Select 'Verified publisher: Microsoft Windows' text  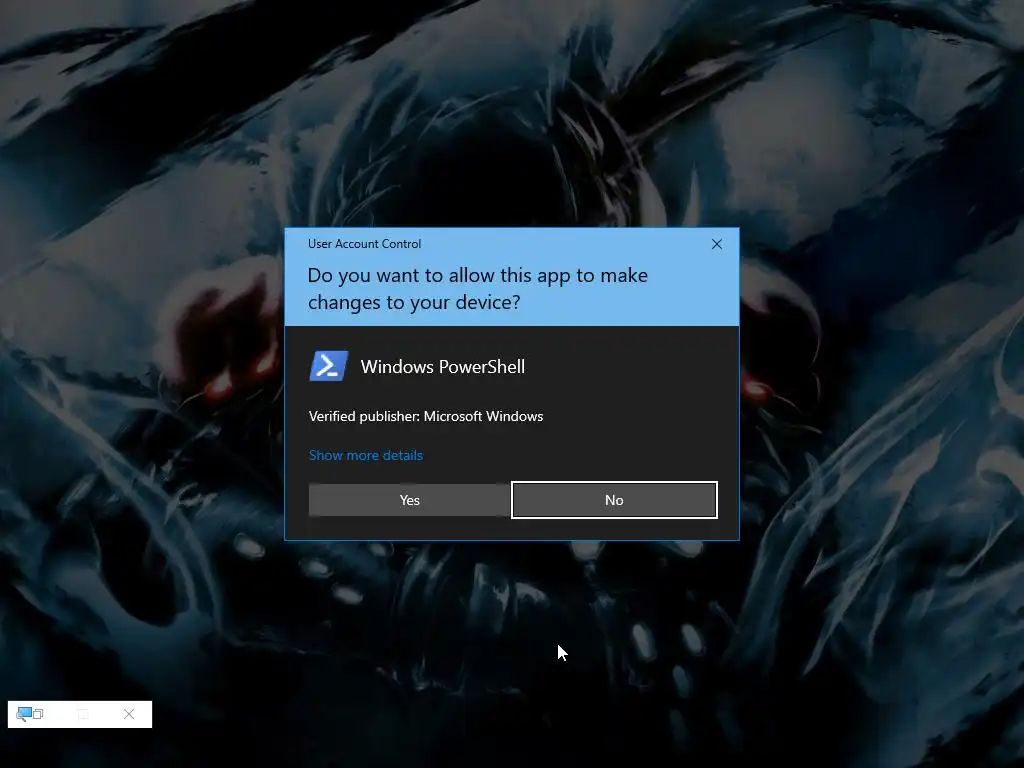(426, 417)
